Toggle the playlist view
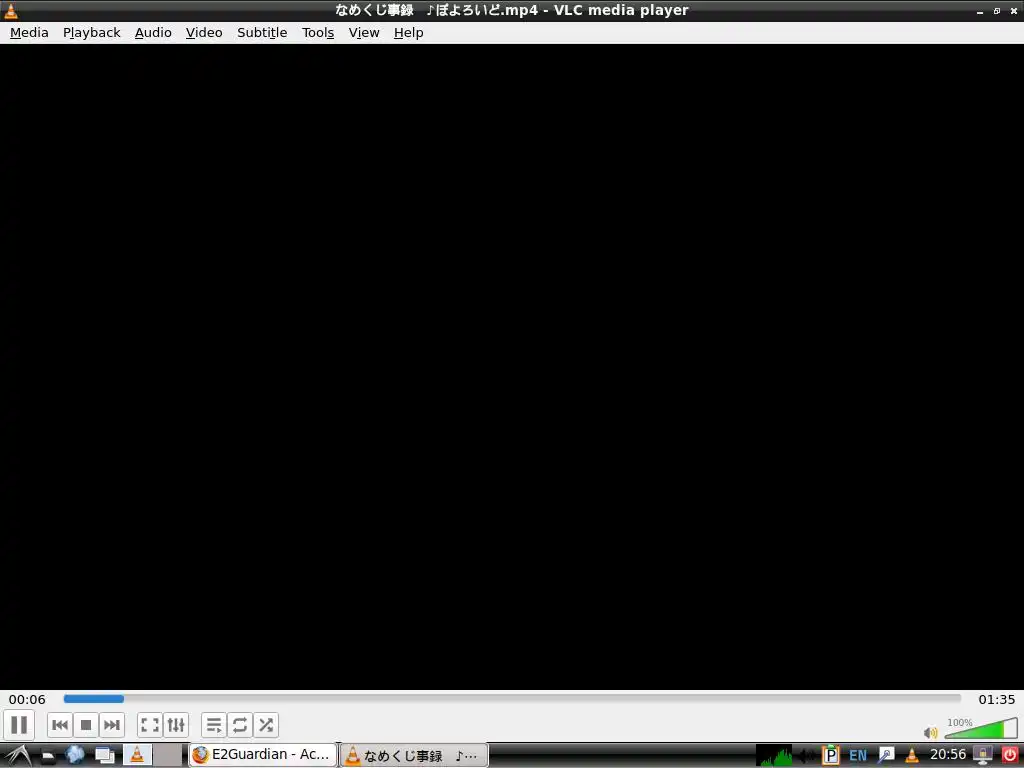Image resolution: width=1024 pixels, height=768 pixels. pos(214,725)
